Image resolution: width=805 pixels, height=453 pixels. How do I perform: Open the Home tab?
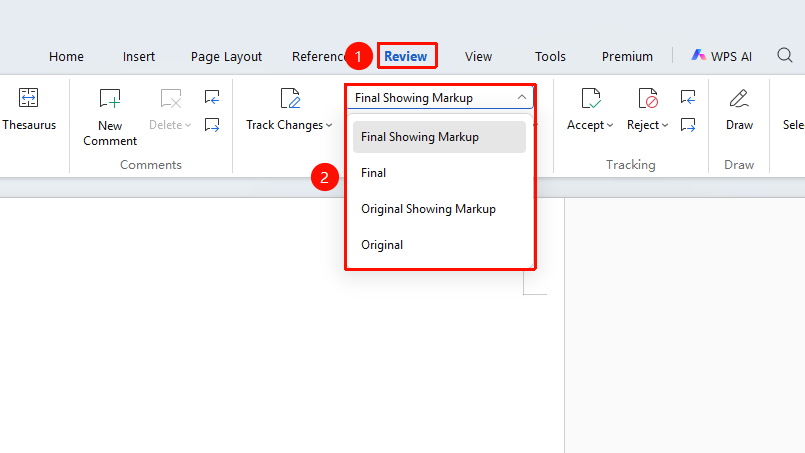click(66, 56)
